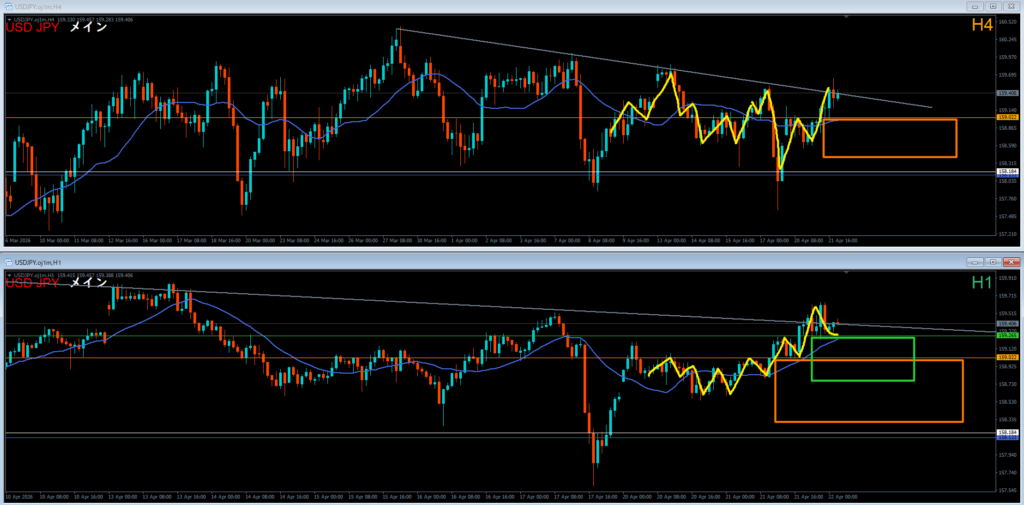Click the 21 Apr 16:00 label on the H4 time axis
The image size is (1024, 505).
(x=843, y=240)
